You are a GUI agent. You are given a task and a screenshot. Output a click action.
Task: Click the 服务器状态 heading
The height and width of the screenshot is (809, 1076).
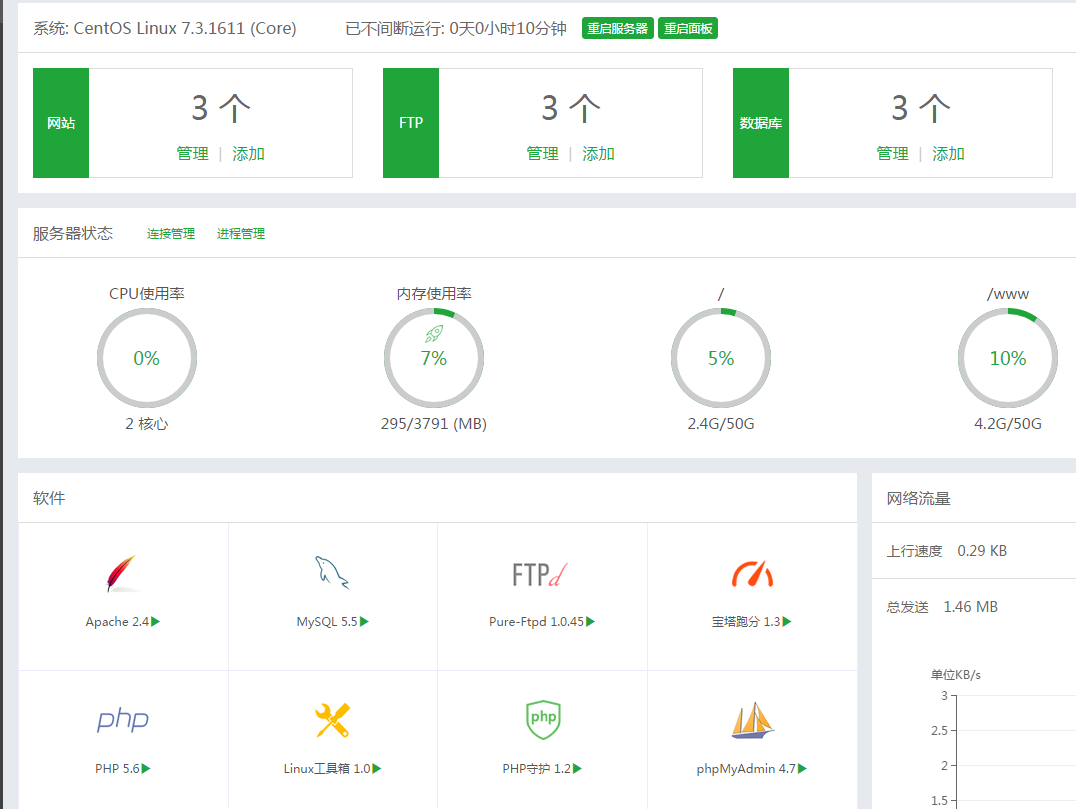[73, 233]
